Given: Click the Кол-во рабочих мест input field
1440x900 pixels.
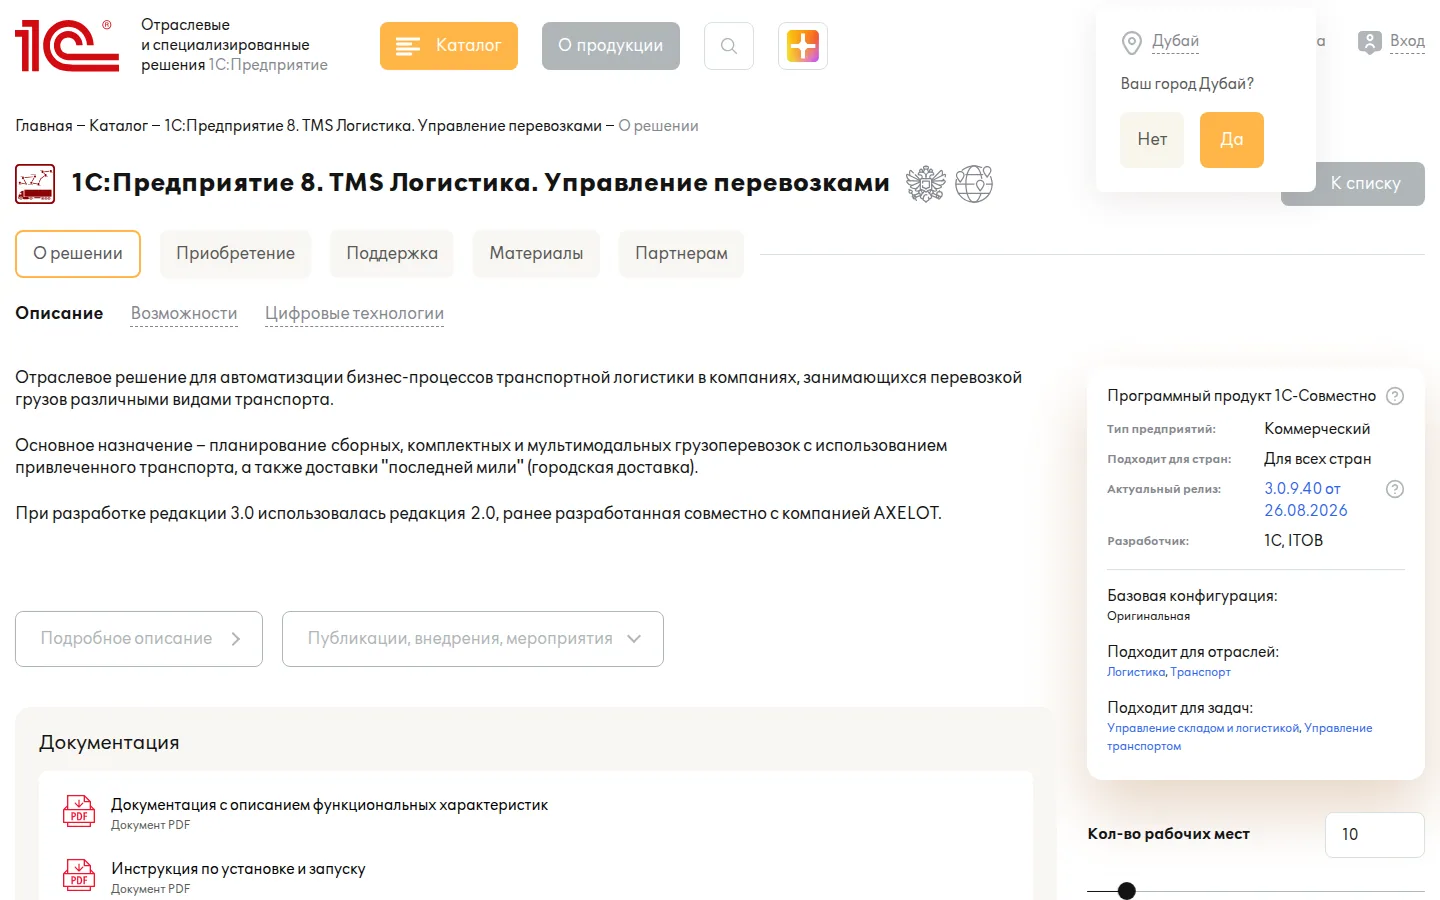Looking at the screenshot, I should [x=1375, y=835].
